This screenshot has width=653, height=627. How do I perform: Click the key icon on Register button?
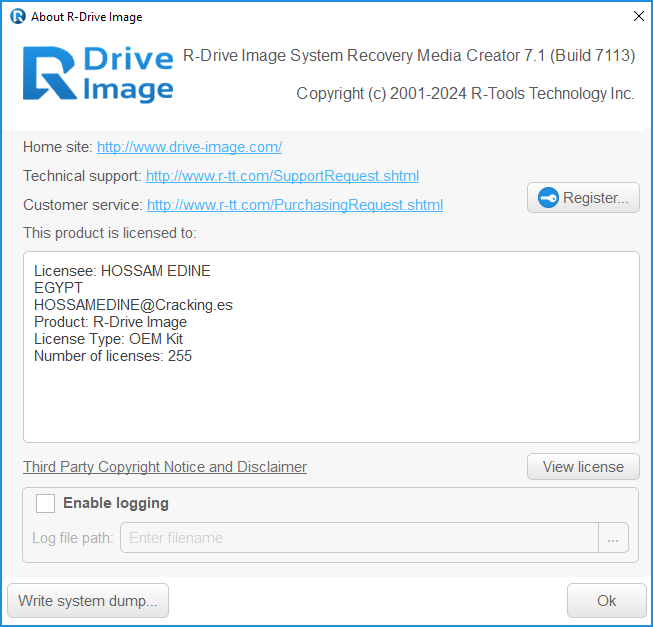[548, 198]
